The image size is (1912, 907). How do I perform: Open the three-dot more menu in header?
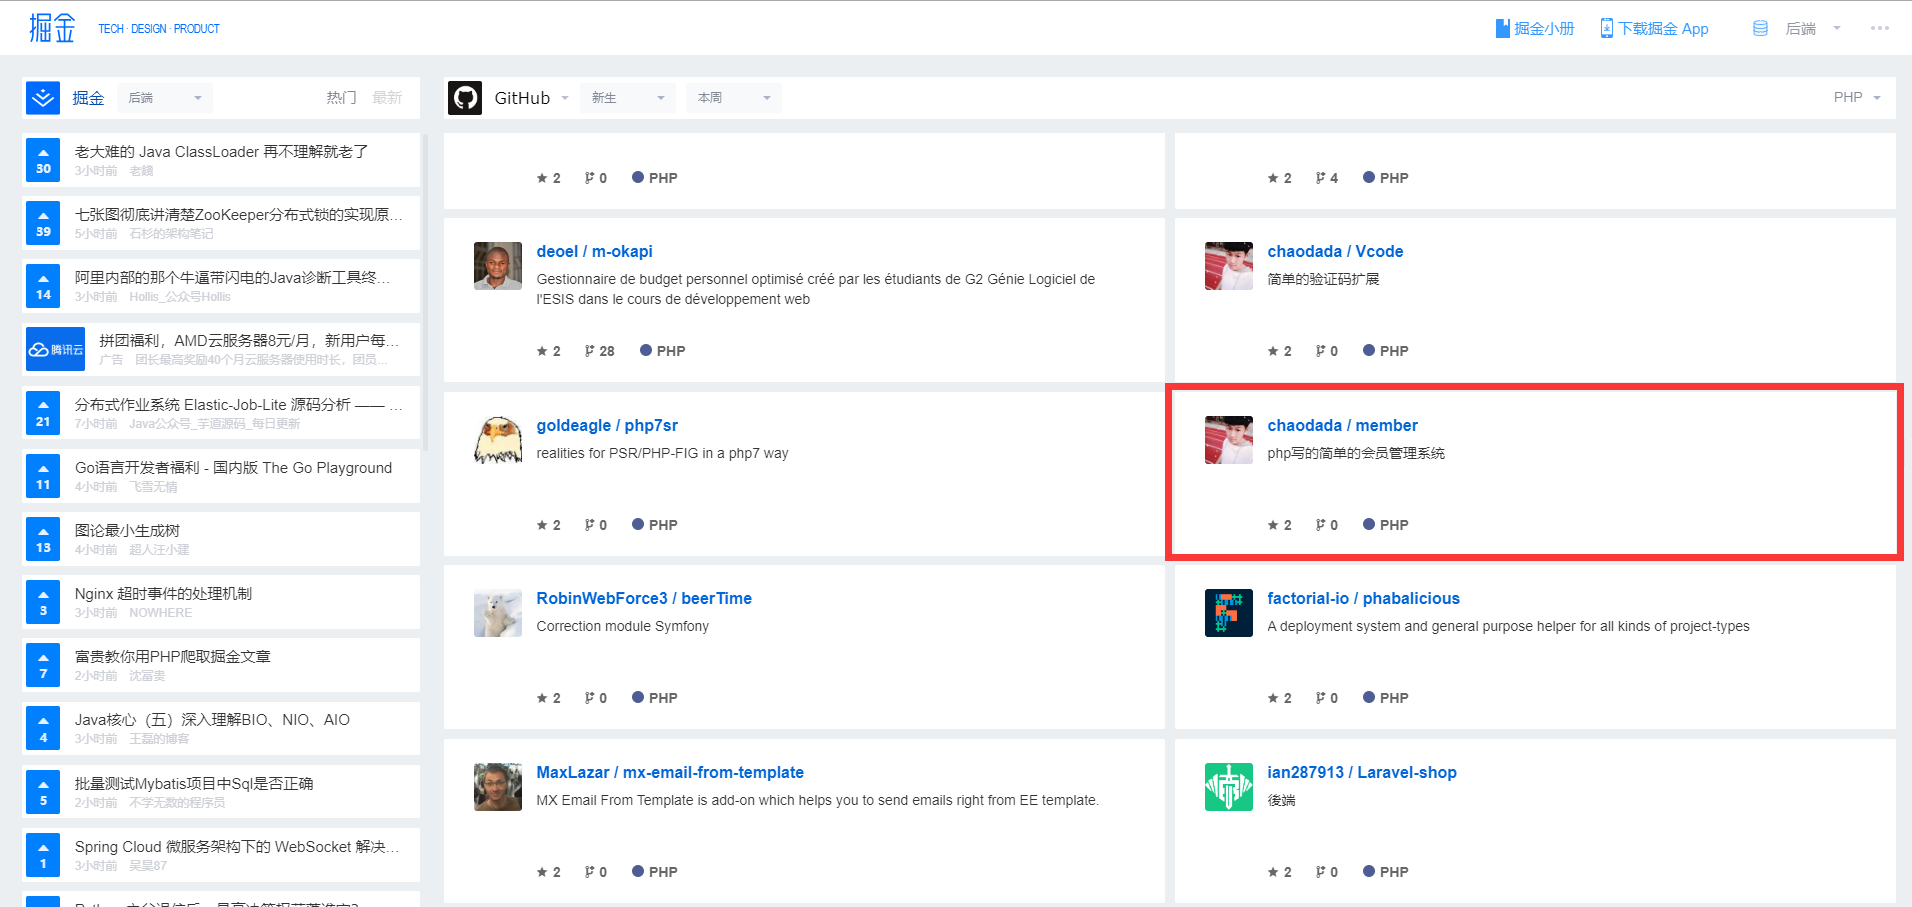point(1880,28)
